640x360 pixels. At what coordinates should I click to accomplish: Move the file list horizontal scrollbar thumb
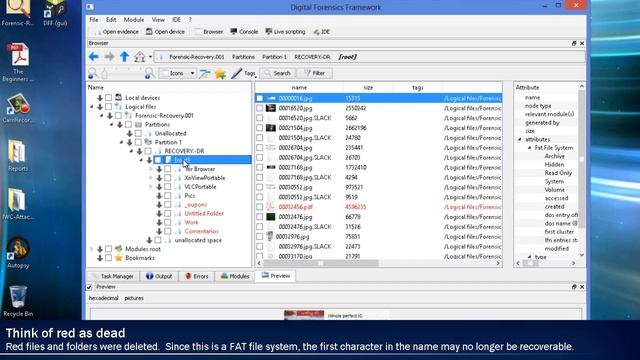[x=320, y=264]
